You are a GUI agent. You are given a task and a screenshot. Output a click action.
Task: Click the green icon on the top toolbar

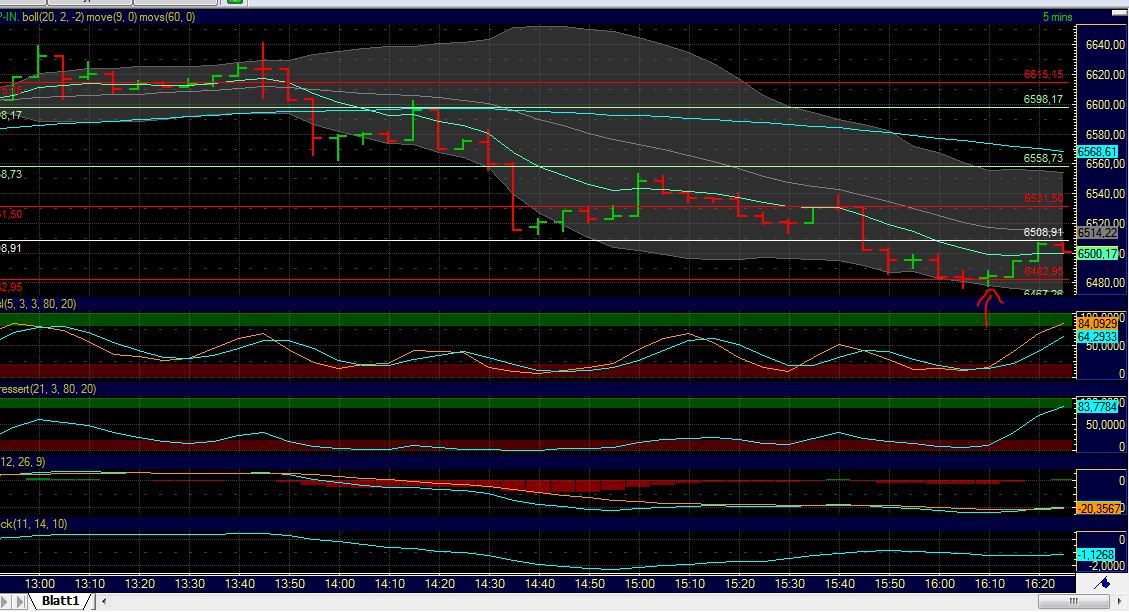point(234,2)
